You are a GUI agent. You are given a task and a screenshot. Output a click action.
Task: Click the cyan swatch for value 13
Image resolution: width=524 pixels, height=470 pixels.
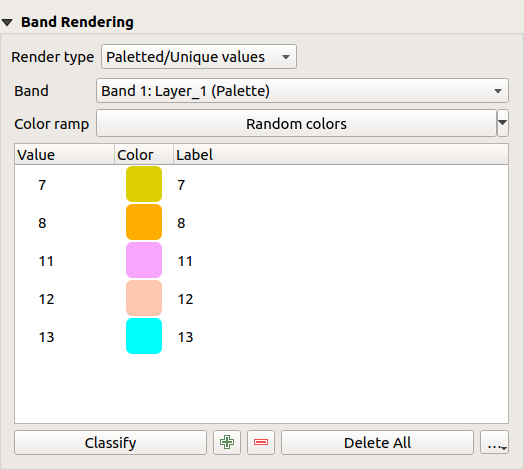pyautogui.click(x=144, y=336)
